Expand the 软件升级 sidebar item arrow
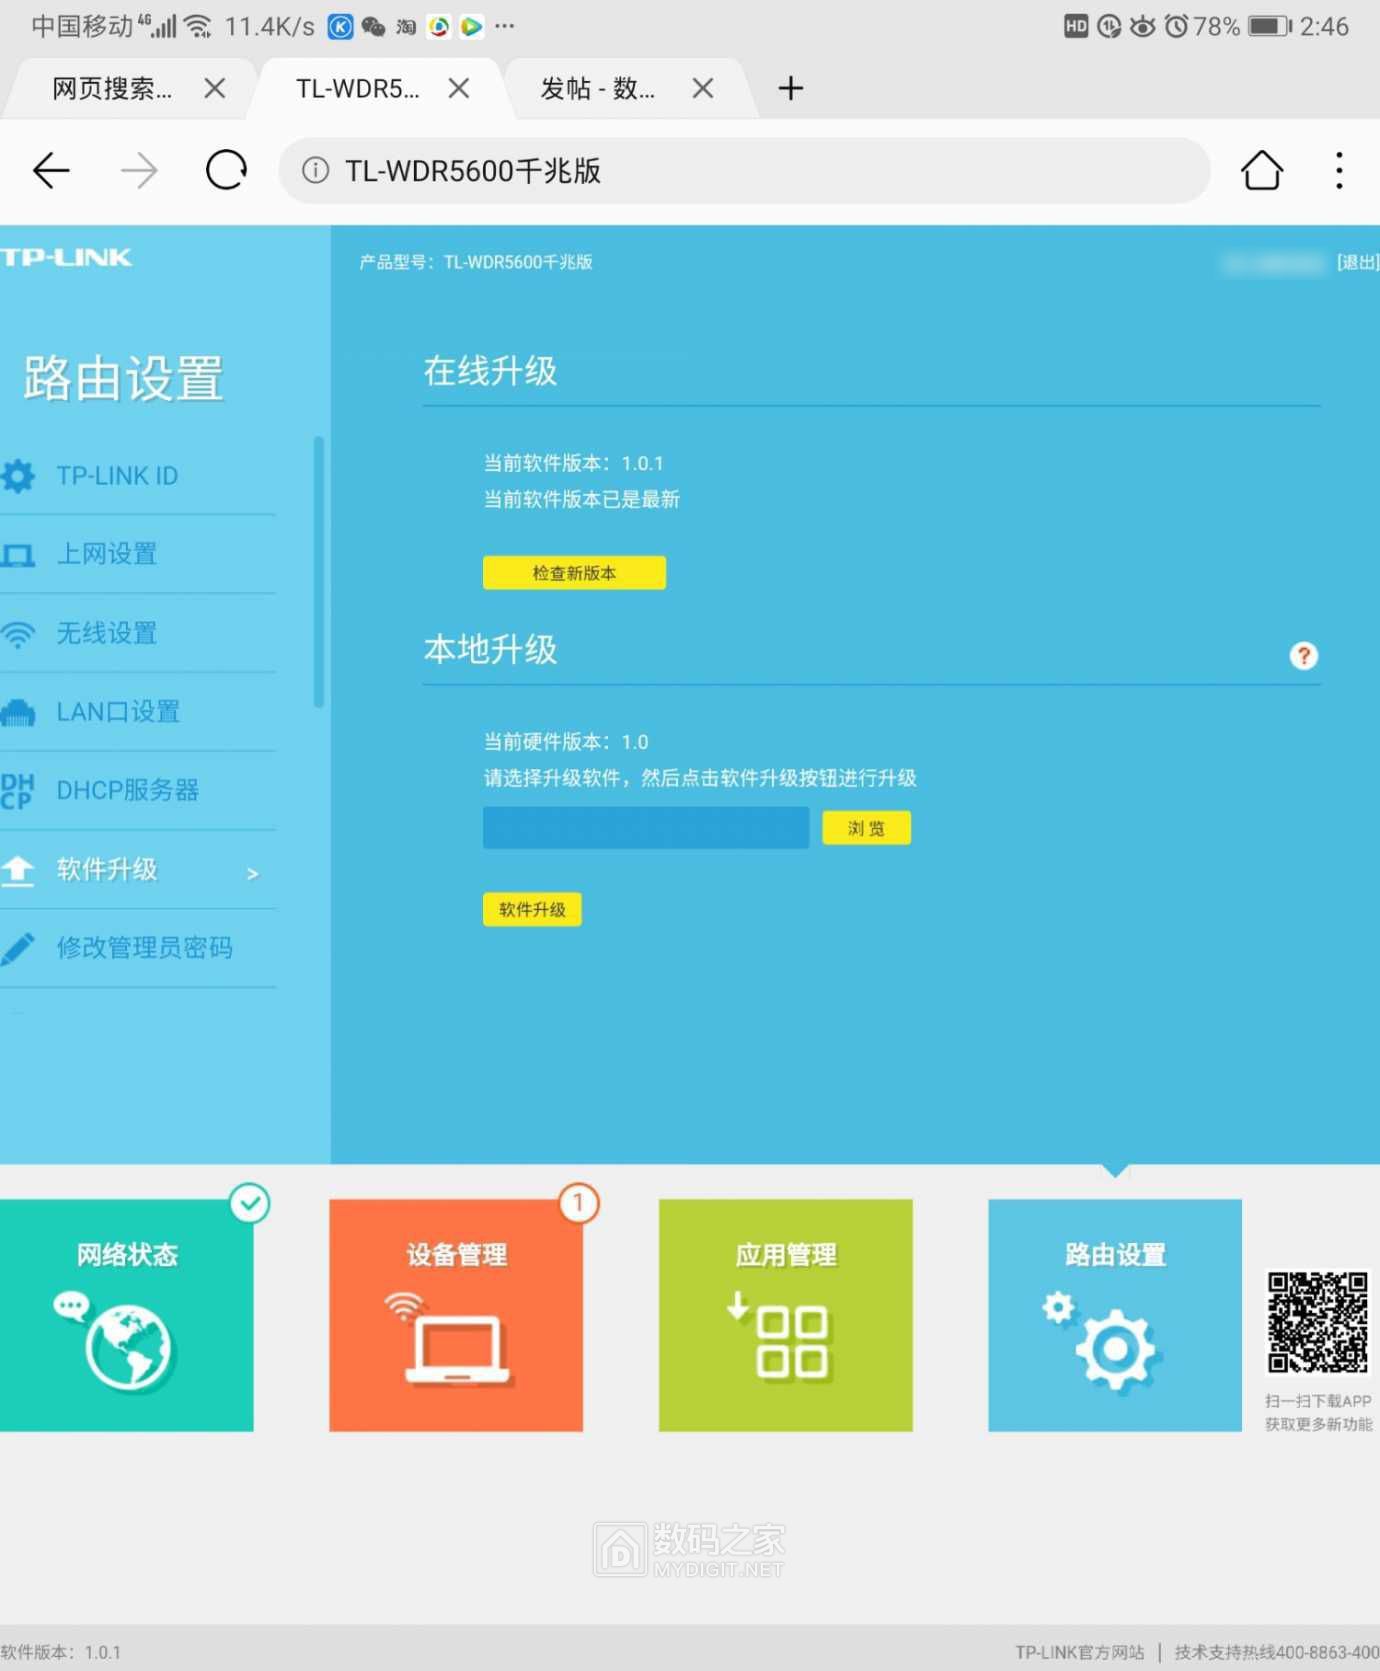The width and height of the screenshot is (1380, 1671). coord(252,873)
